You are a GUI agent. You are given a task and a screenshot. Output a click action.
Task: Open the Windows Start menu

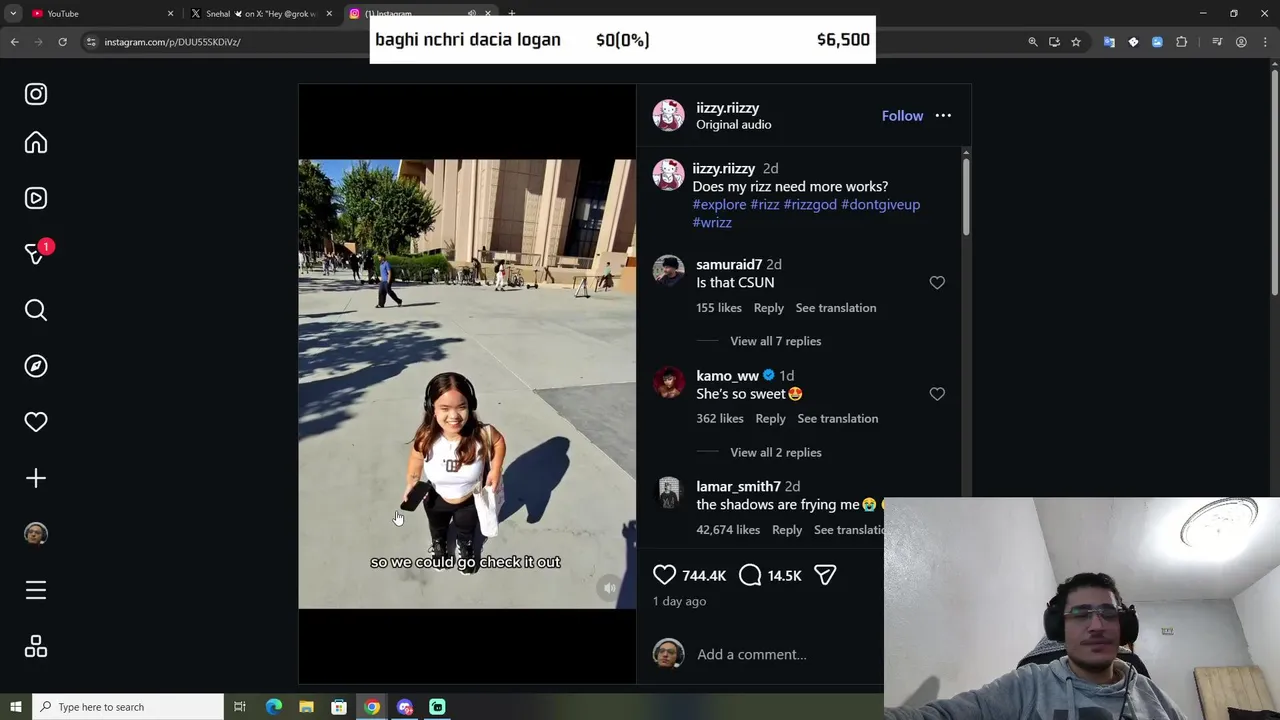click(x=15, y=707)
